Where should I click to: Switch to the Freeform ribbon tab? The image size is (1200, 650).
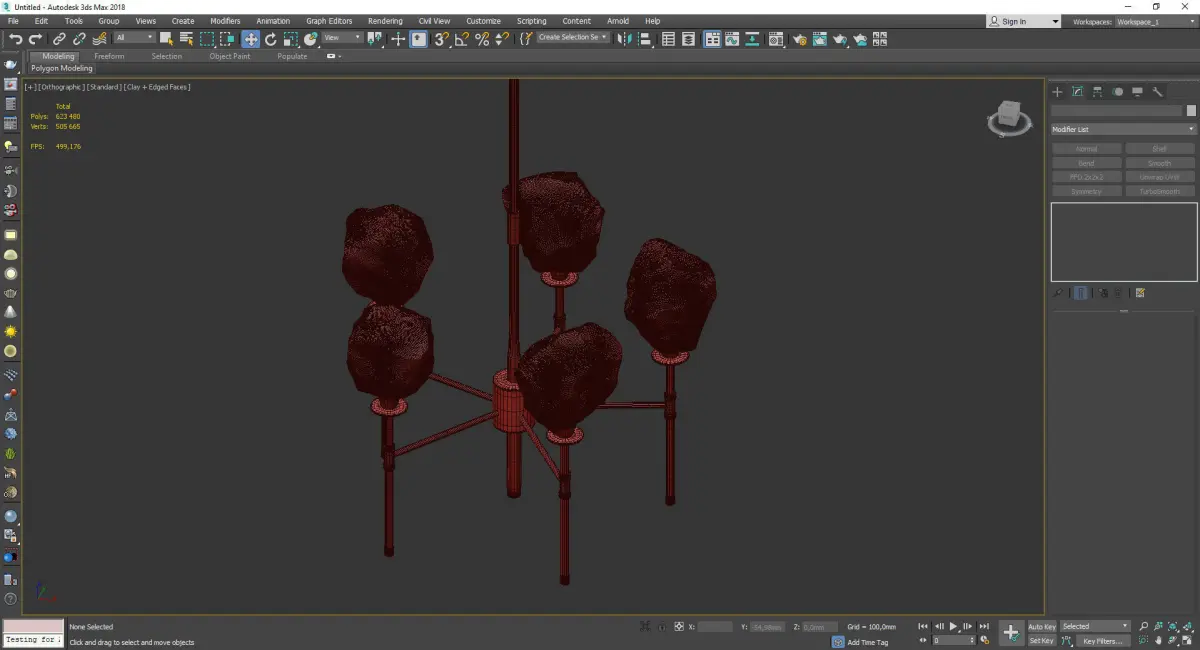click(x=109, y=56)
